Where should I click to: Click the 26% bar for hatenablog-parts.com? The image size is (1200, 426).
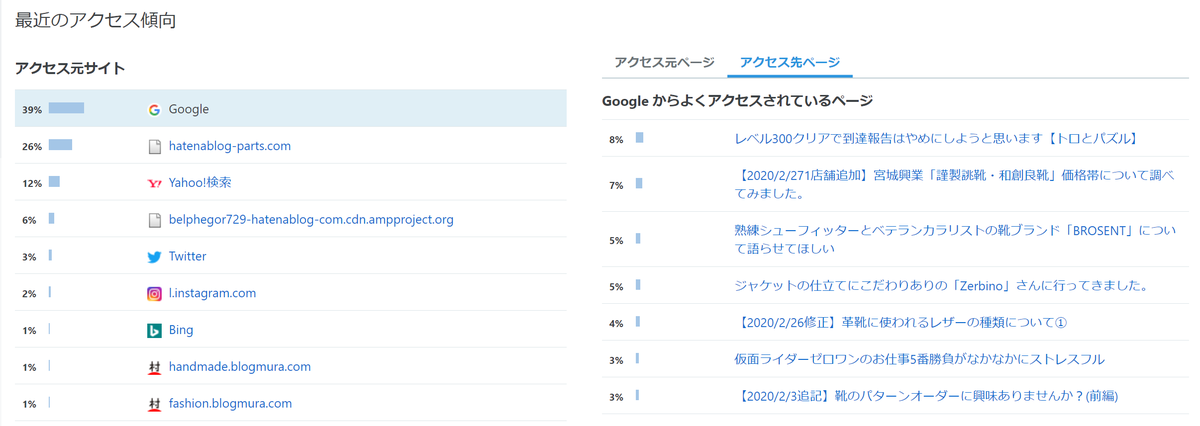(x=60, y=145)
